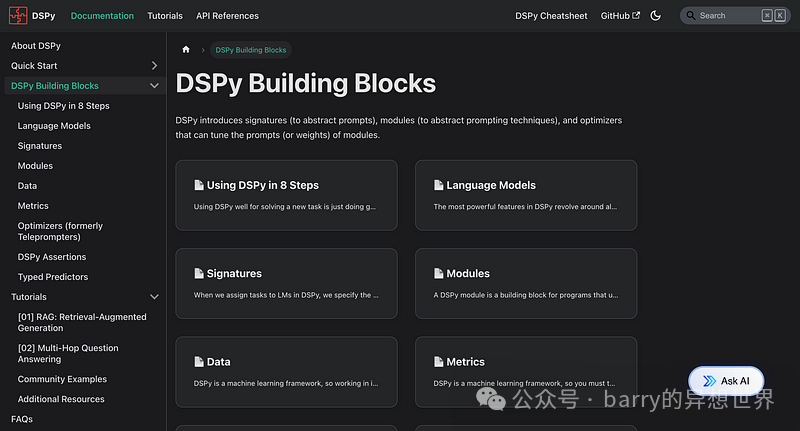Viewport: 800px width, 431px height.
Task: Open the Tutorials top nav item
Action: [165, 16]
